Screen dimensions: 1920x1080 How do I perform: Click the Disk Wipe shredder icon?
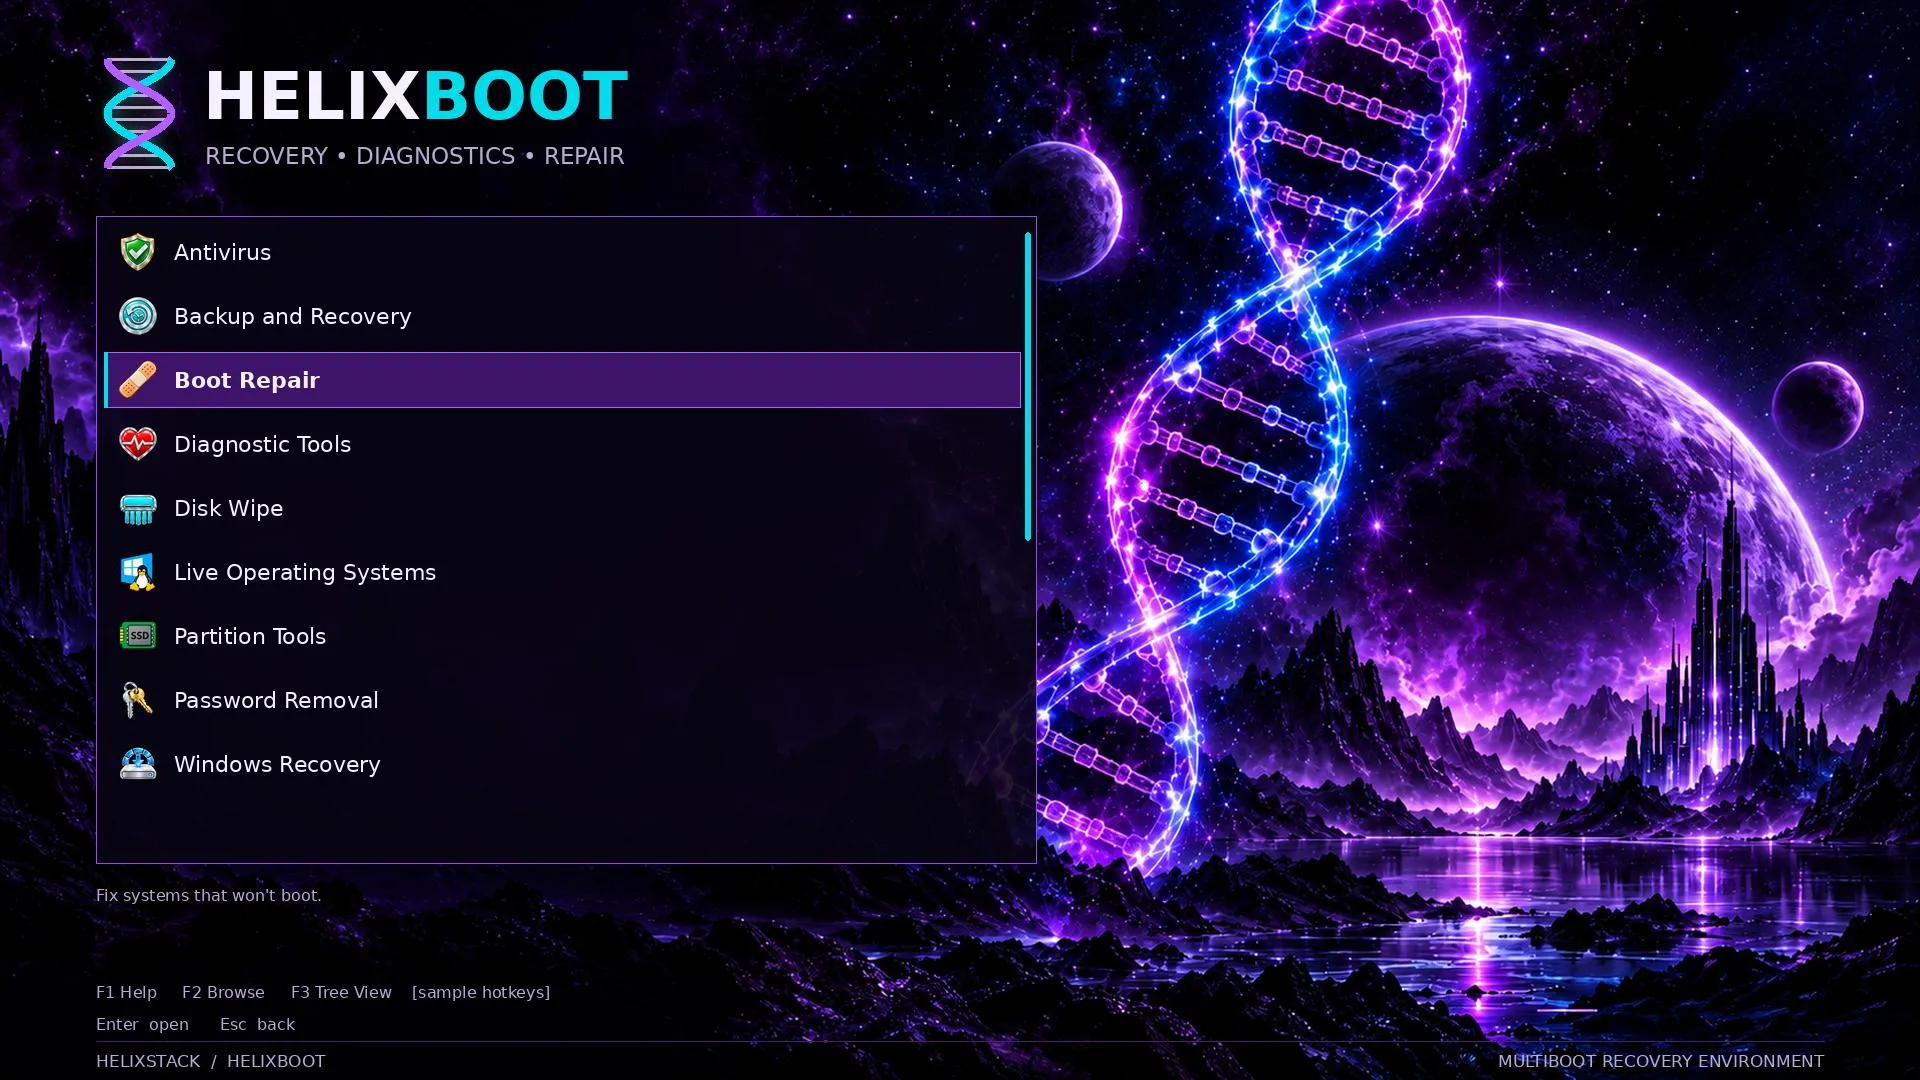point(138,508)
